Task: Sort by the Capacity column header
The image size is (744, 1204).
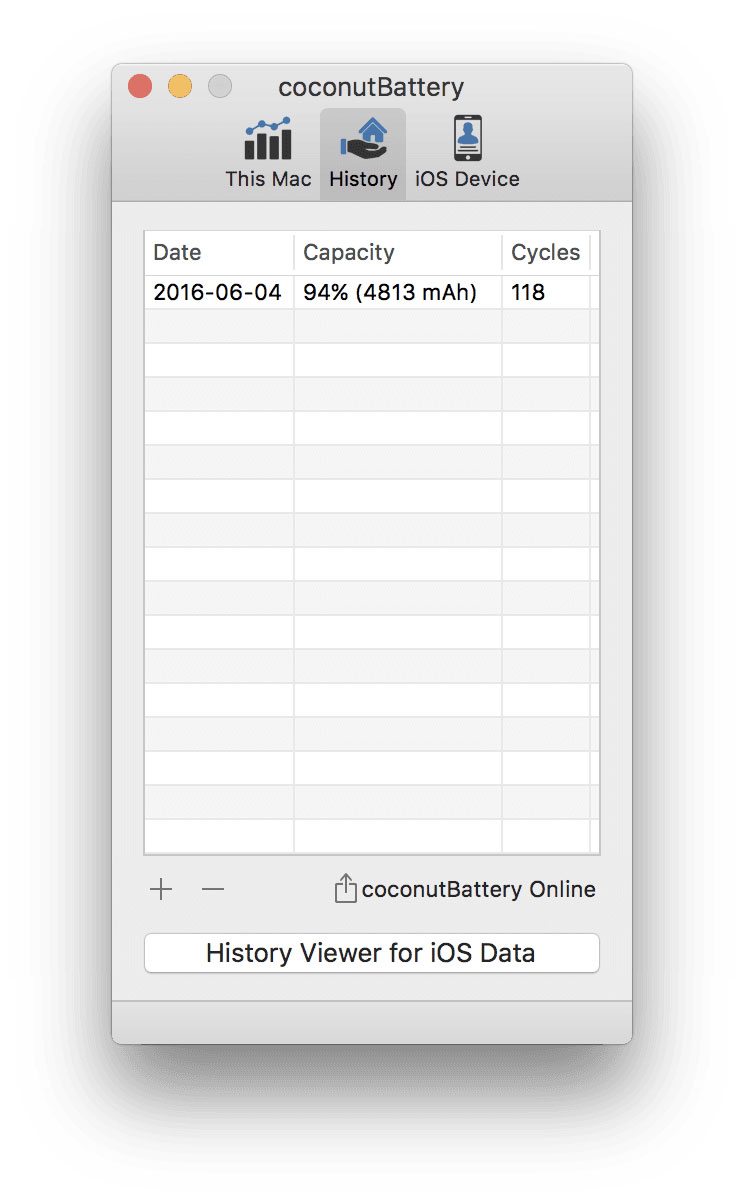Action: [397, 253]
